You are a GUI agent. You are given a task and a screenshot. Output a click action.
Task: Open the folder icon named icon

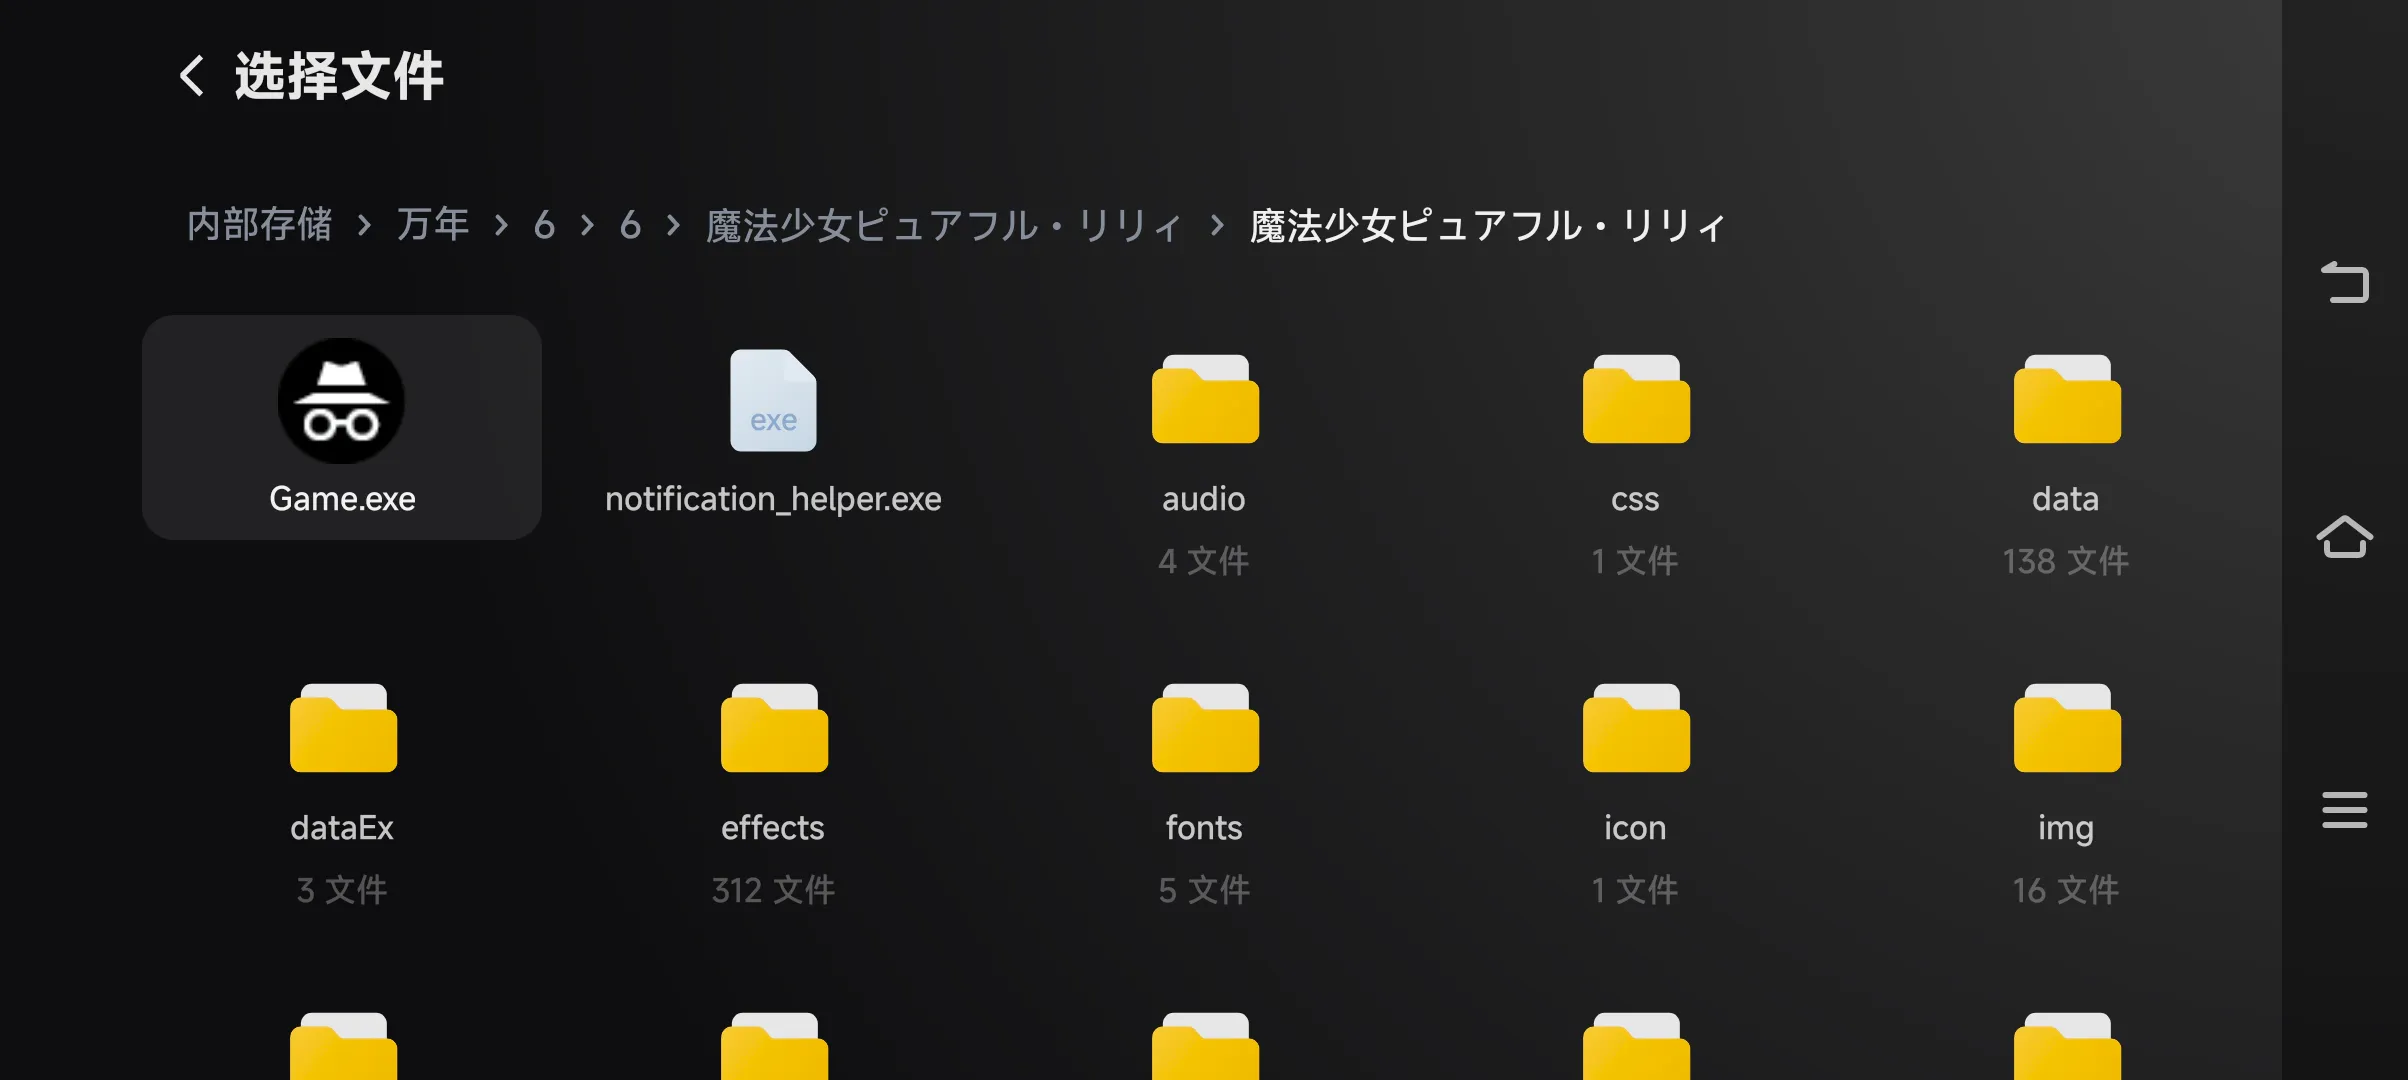click(1636, 728)
